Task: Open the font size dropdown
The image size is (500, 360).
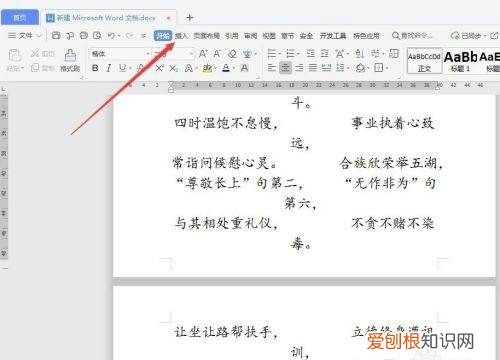Action: (191, 54)
